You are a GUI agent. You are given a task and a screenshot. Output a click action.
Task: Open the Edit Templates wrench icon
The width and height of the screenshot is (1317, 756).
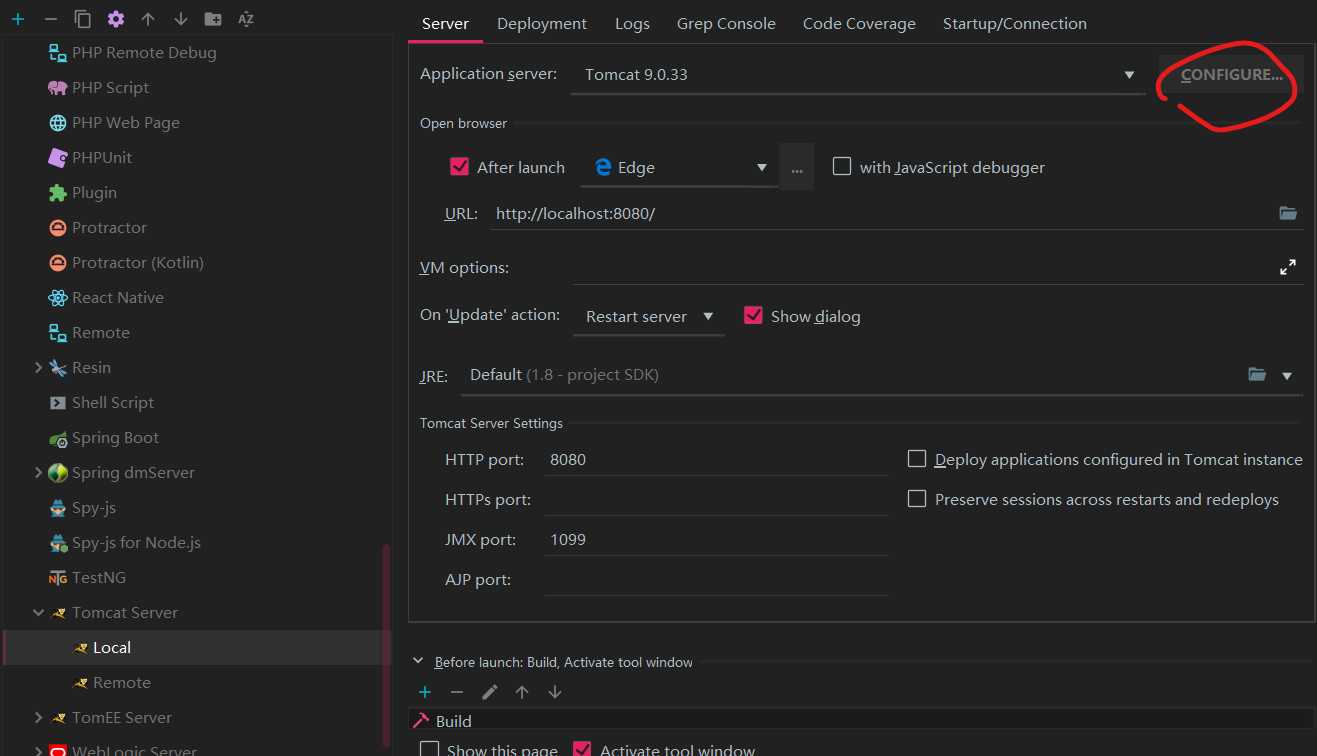(116, 19)
